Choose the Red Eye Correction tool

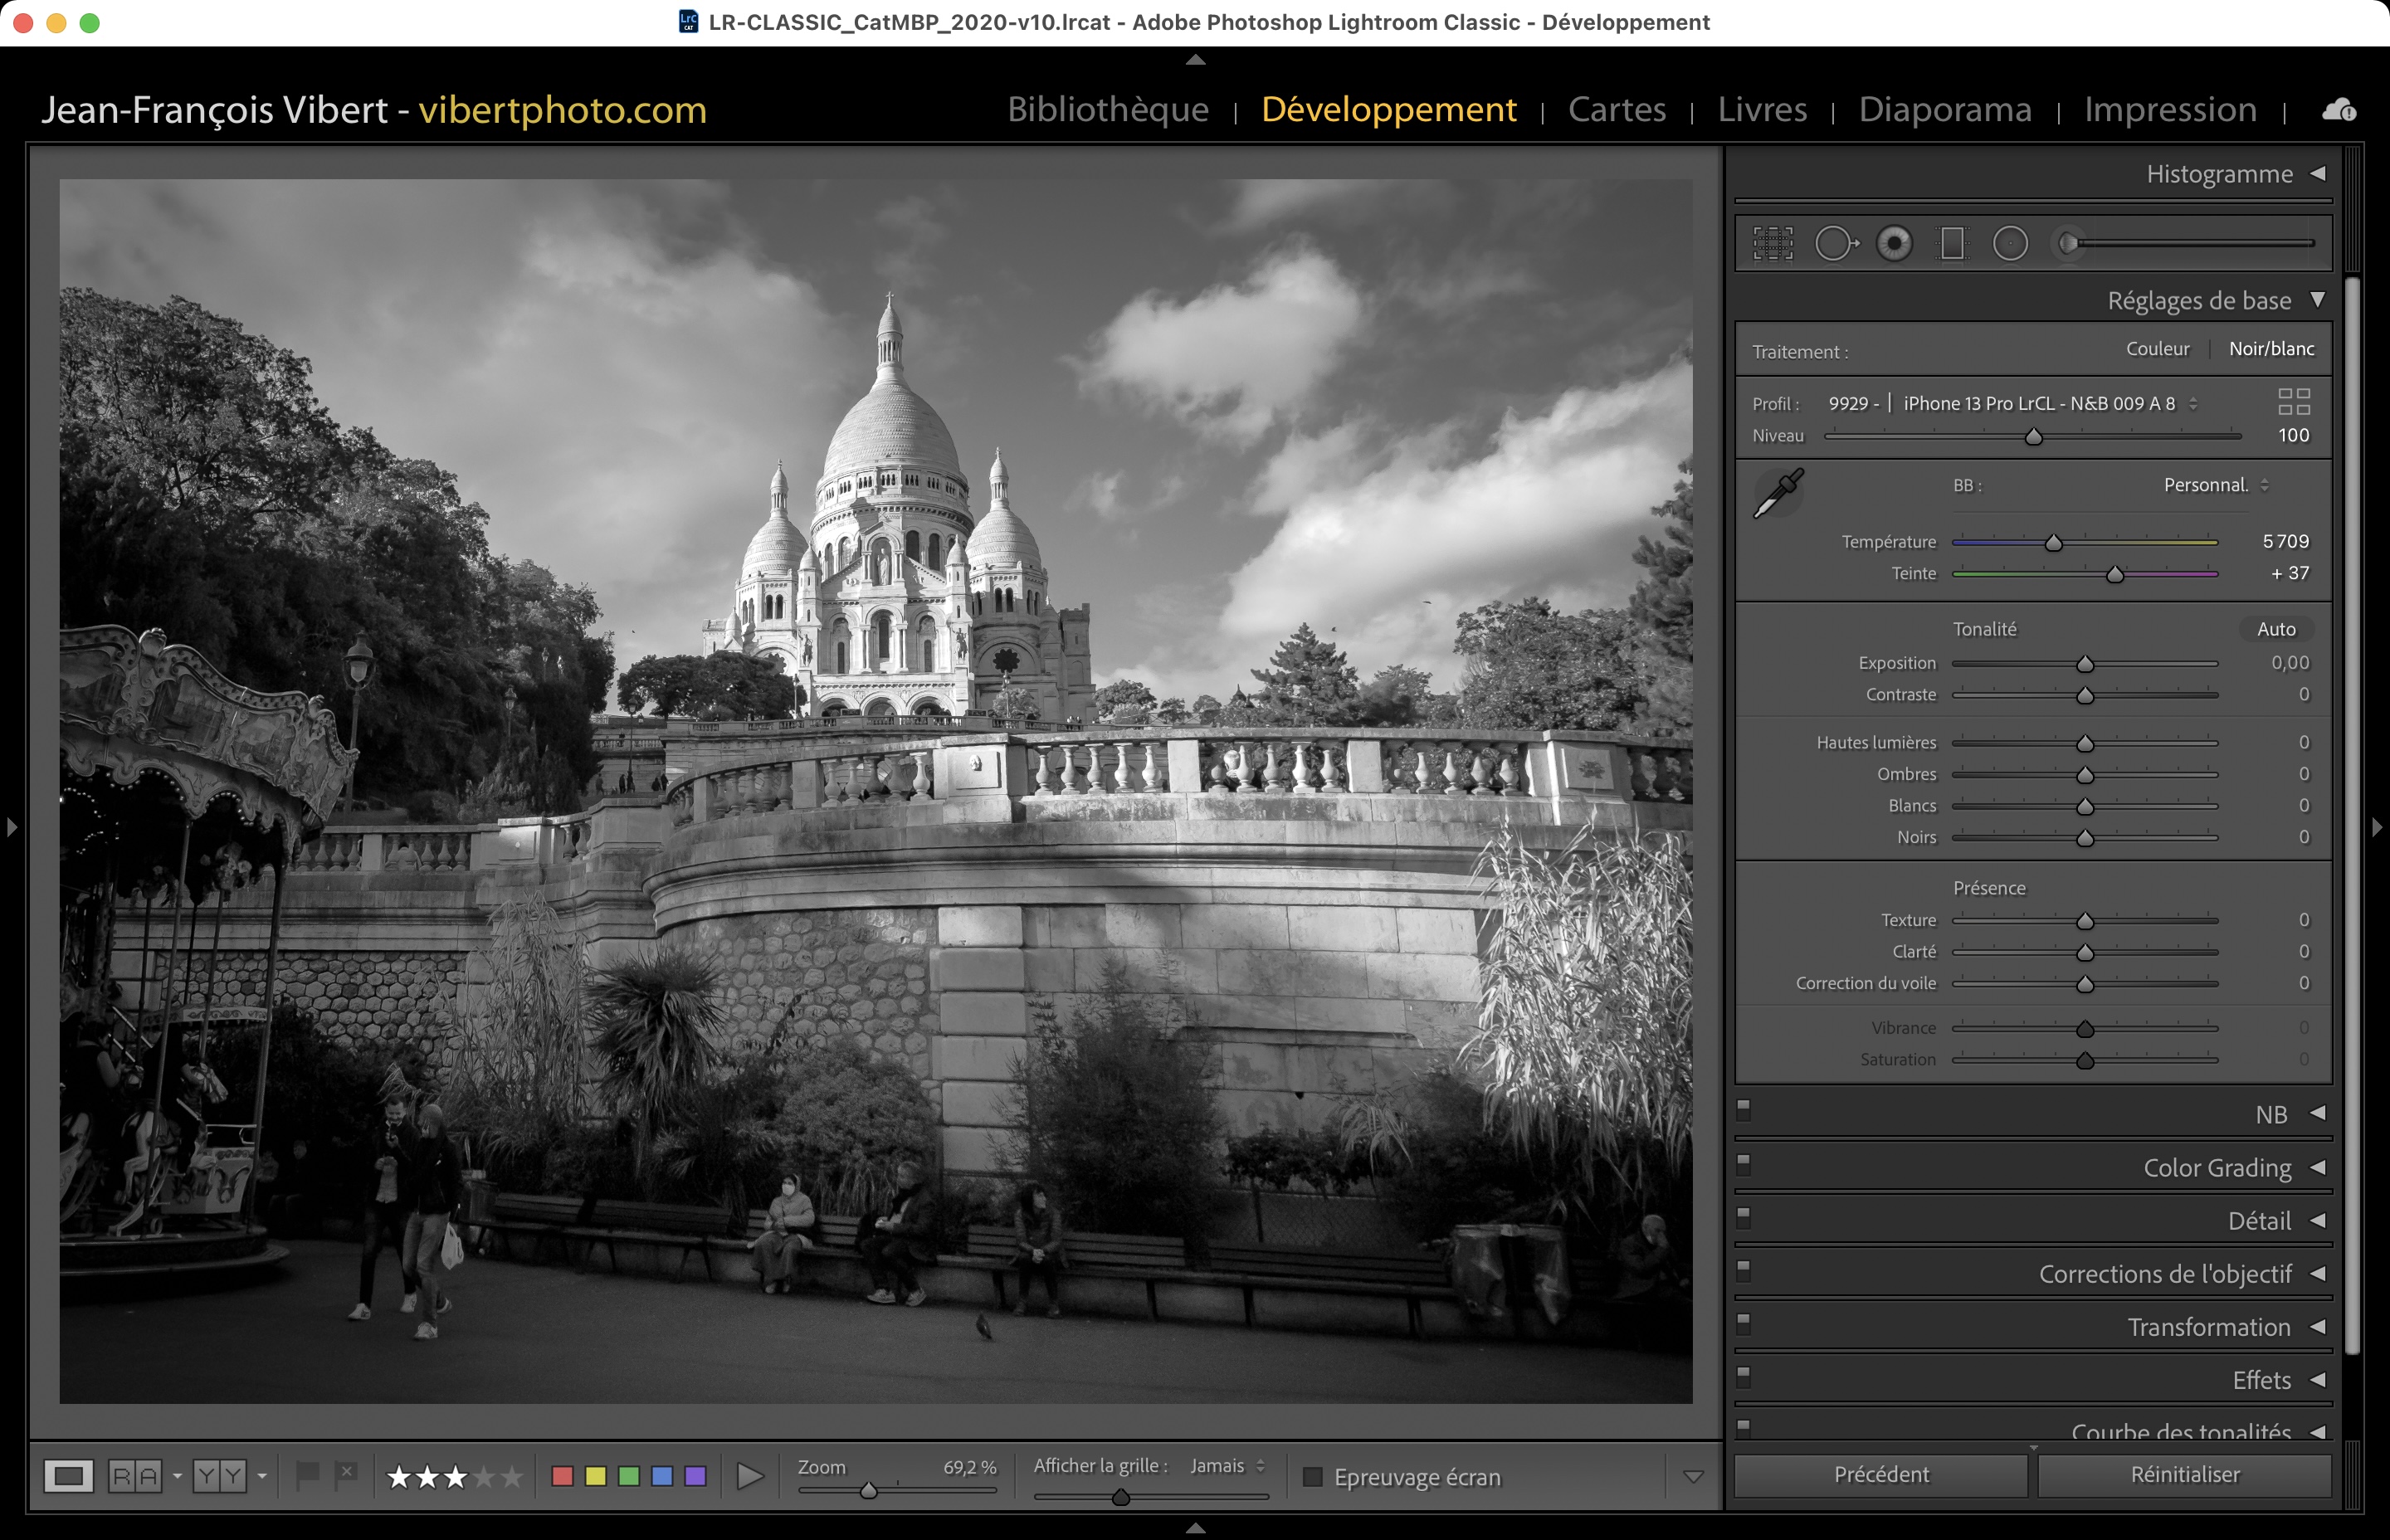[x=1894, y=243]
